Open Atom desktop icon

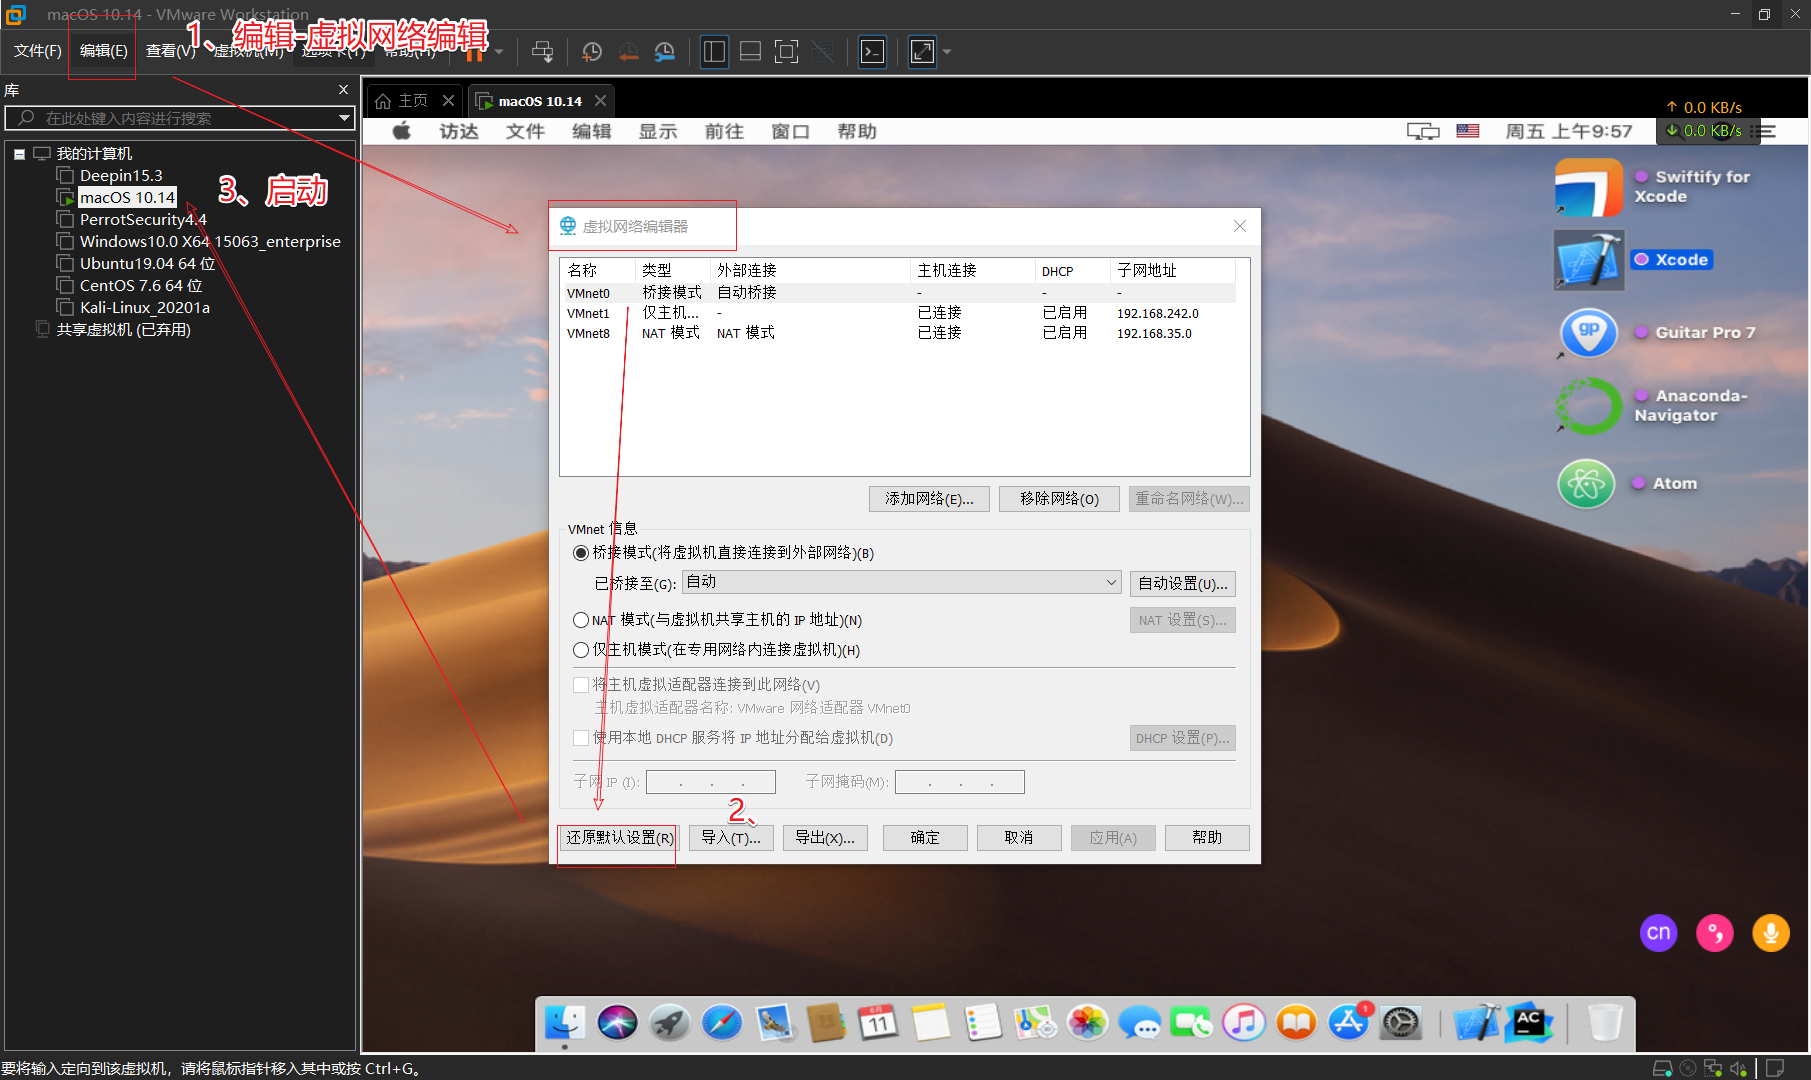1586,484
